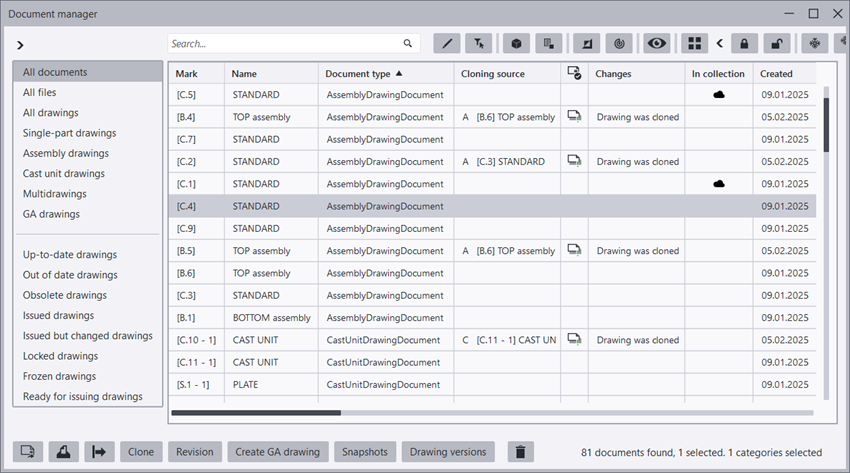Select the GA drawings category
This screenshot has height=473, width=850.
click(x=51, y=214)
